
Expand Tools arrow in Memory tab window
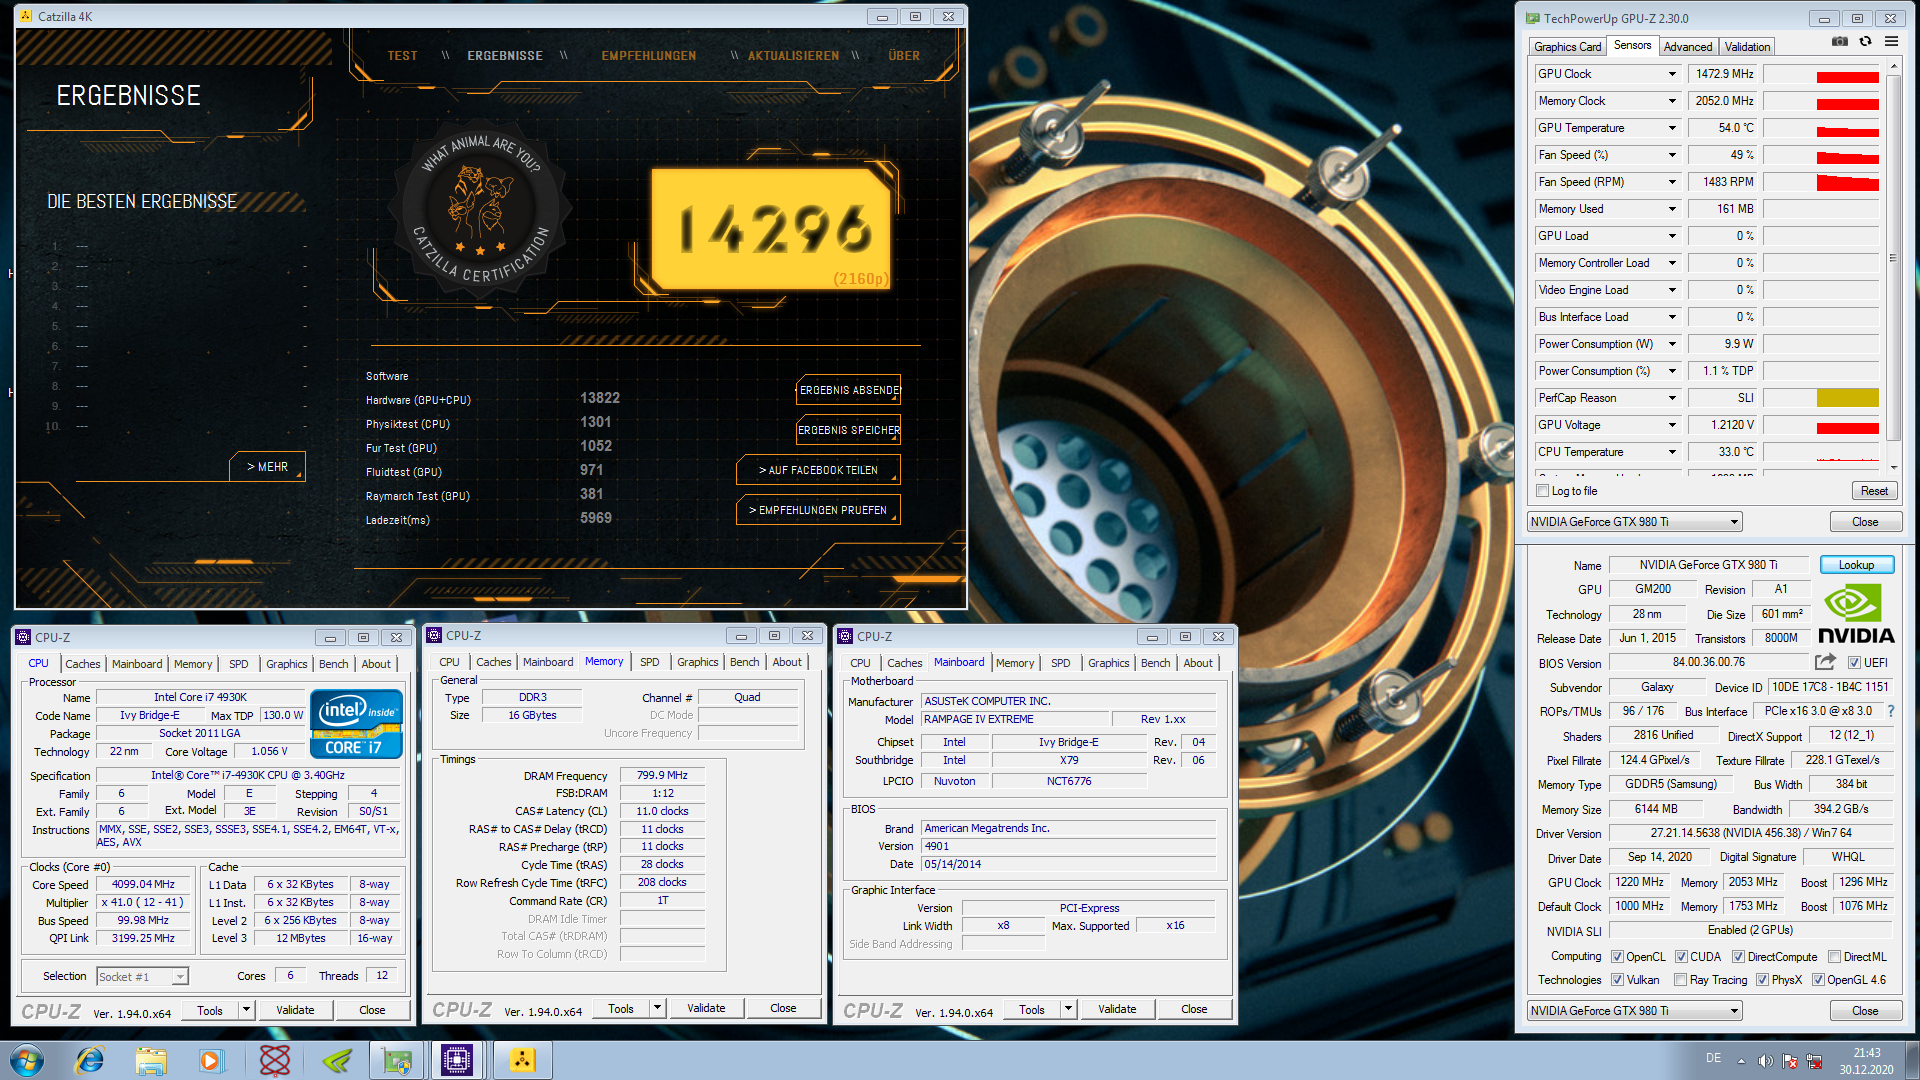[657, 1008]
